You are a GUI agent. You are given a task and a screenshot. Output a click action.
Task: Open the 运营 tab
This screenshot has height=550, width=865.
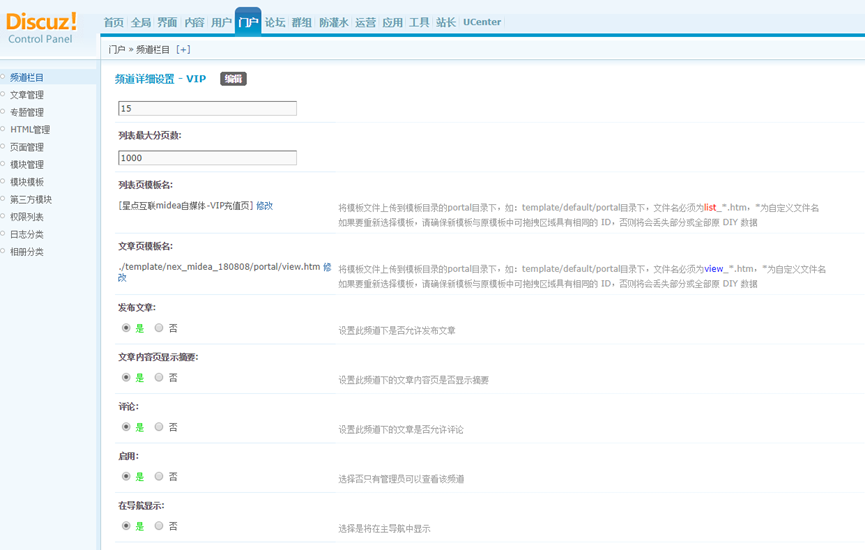point(365,22)
